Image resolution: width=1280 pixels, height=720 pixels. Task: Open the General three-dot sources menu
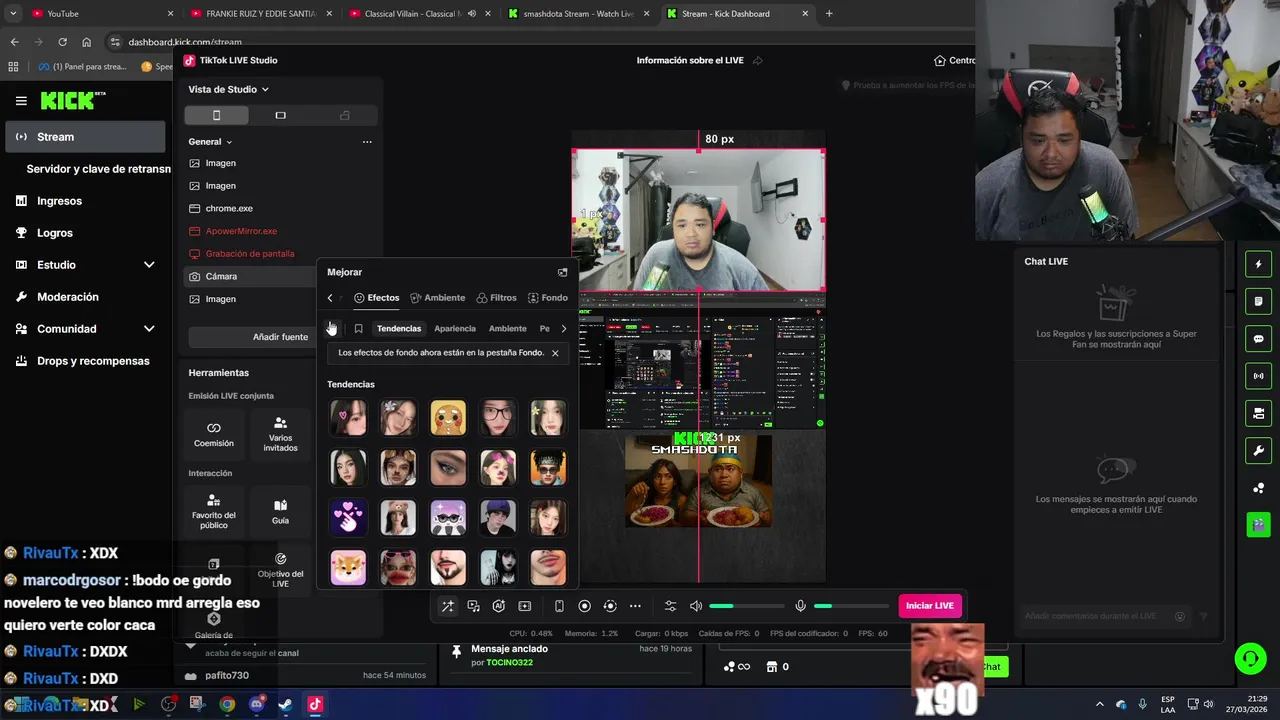point(367,142)
